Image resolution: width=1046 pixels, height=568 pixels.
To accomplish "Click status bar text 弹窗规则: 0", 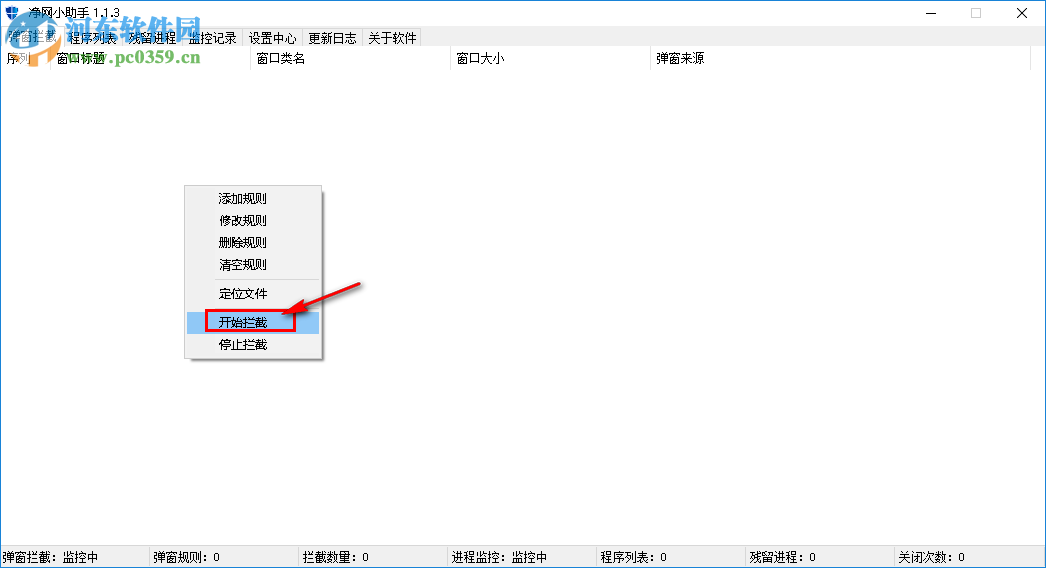I will point(186,557).
